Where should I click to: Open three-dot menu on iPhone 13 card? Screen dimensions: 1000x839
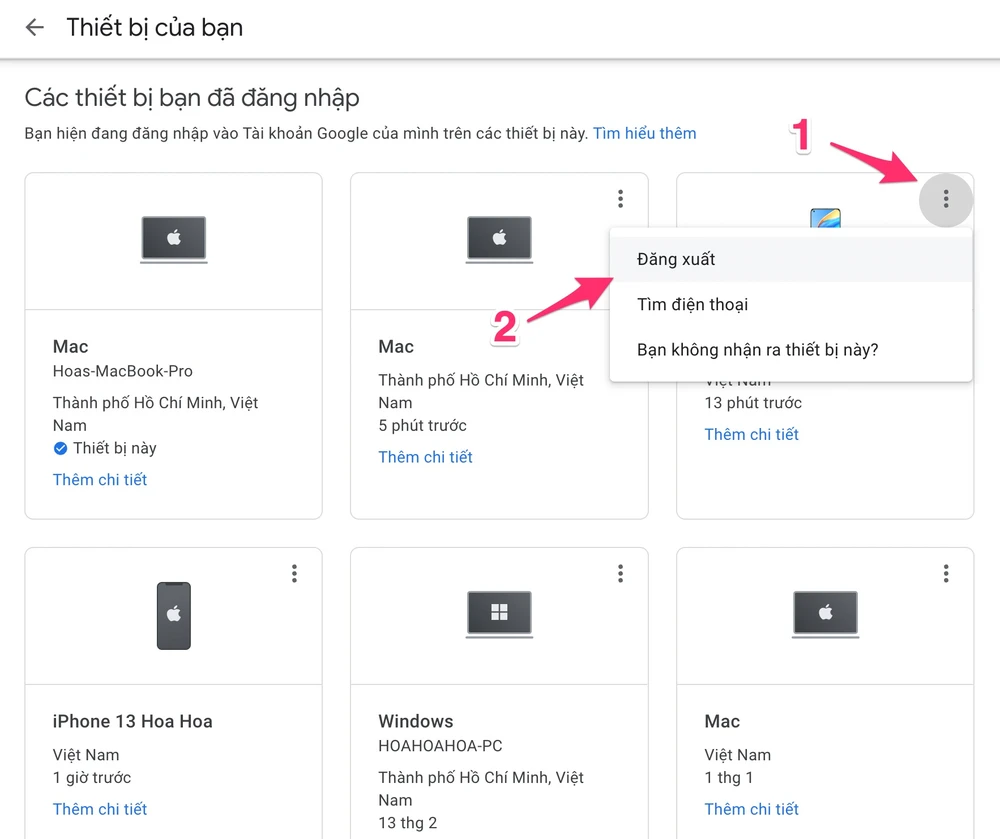[294, 573]
